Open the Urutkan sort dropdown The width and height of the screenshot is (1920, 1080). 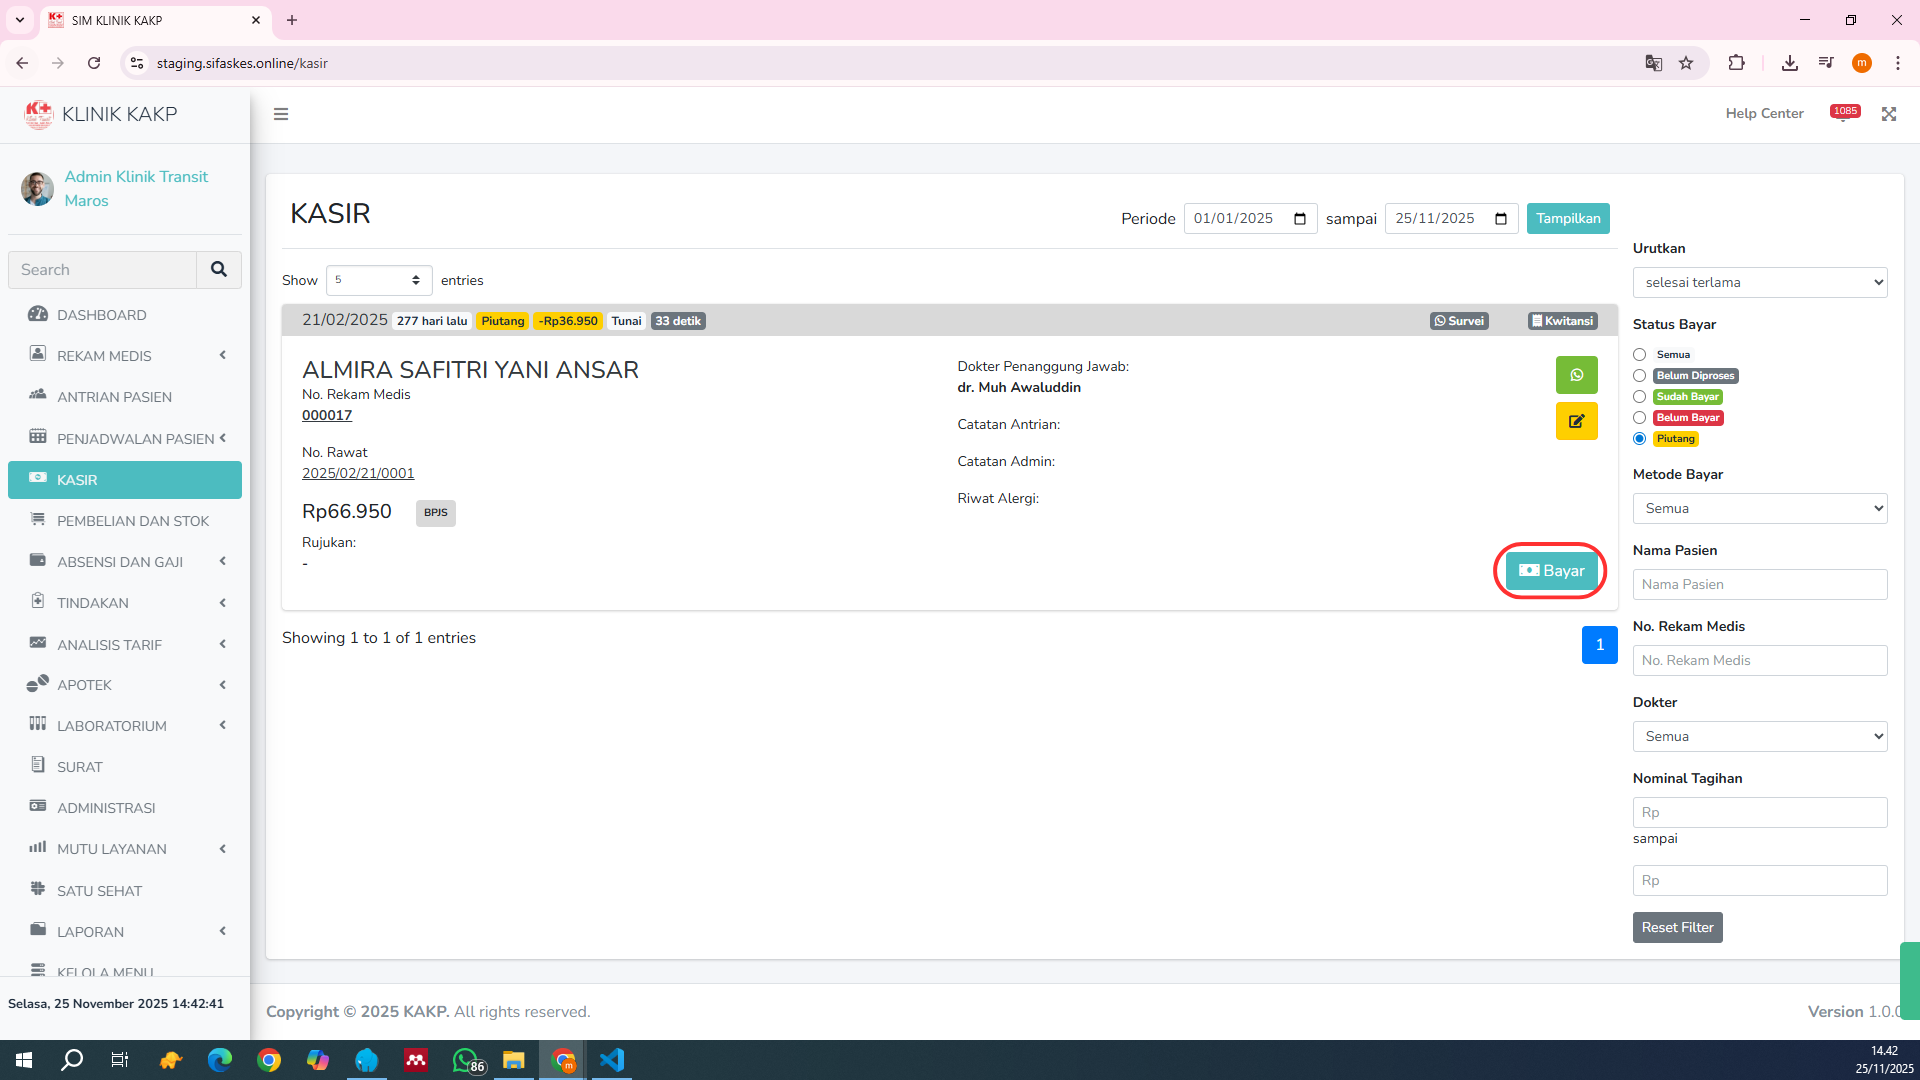[x=1759, y=283]
